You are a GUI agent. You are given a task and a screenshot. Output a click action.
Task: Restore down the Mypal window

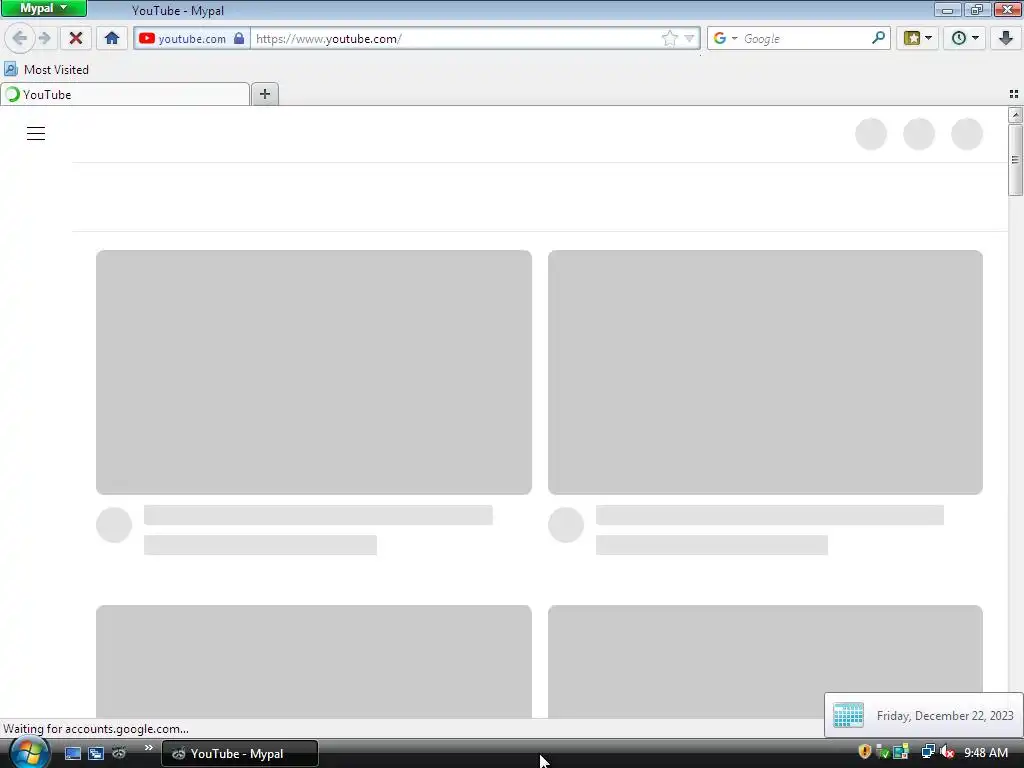(977, 9)
